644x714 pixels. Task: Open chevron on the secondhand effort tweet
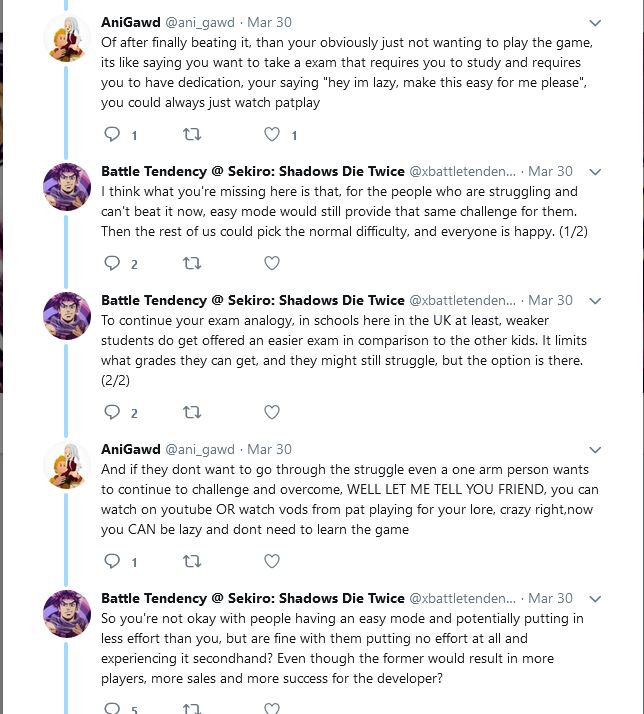click(x=595, y=599)
